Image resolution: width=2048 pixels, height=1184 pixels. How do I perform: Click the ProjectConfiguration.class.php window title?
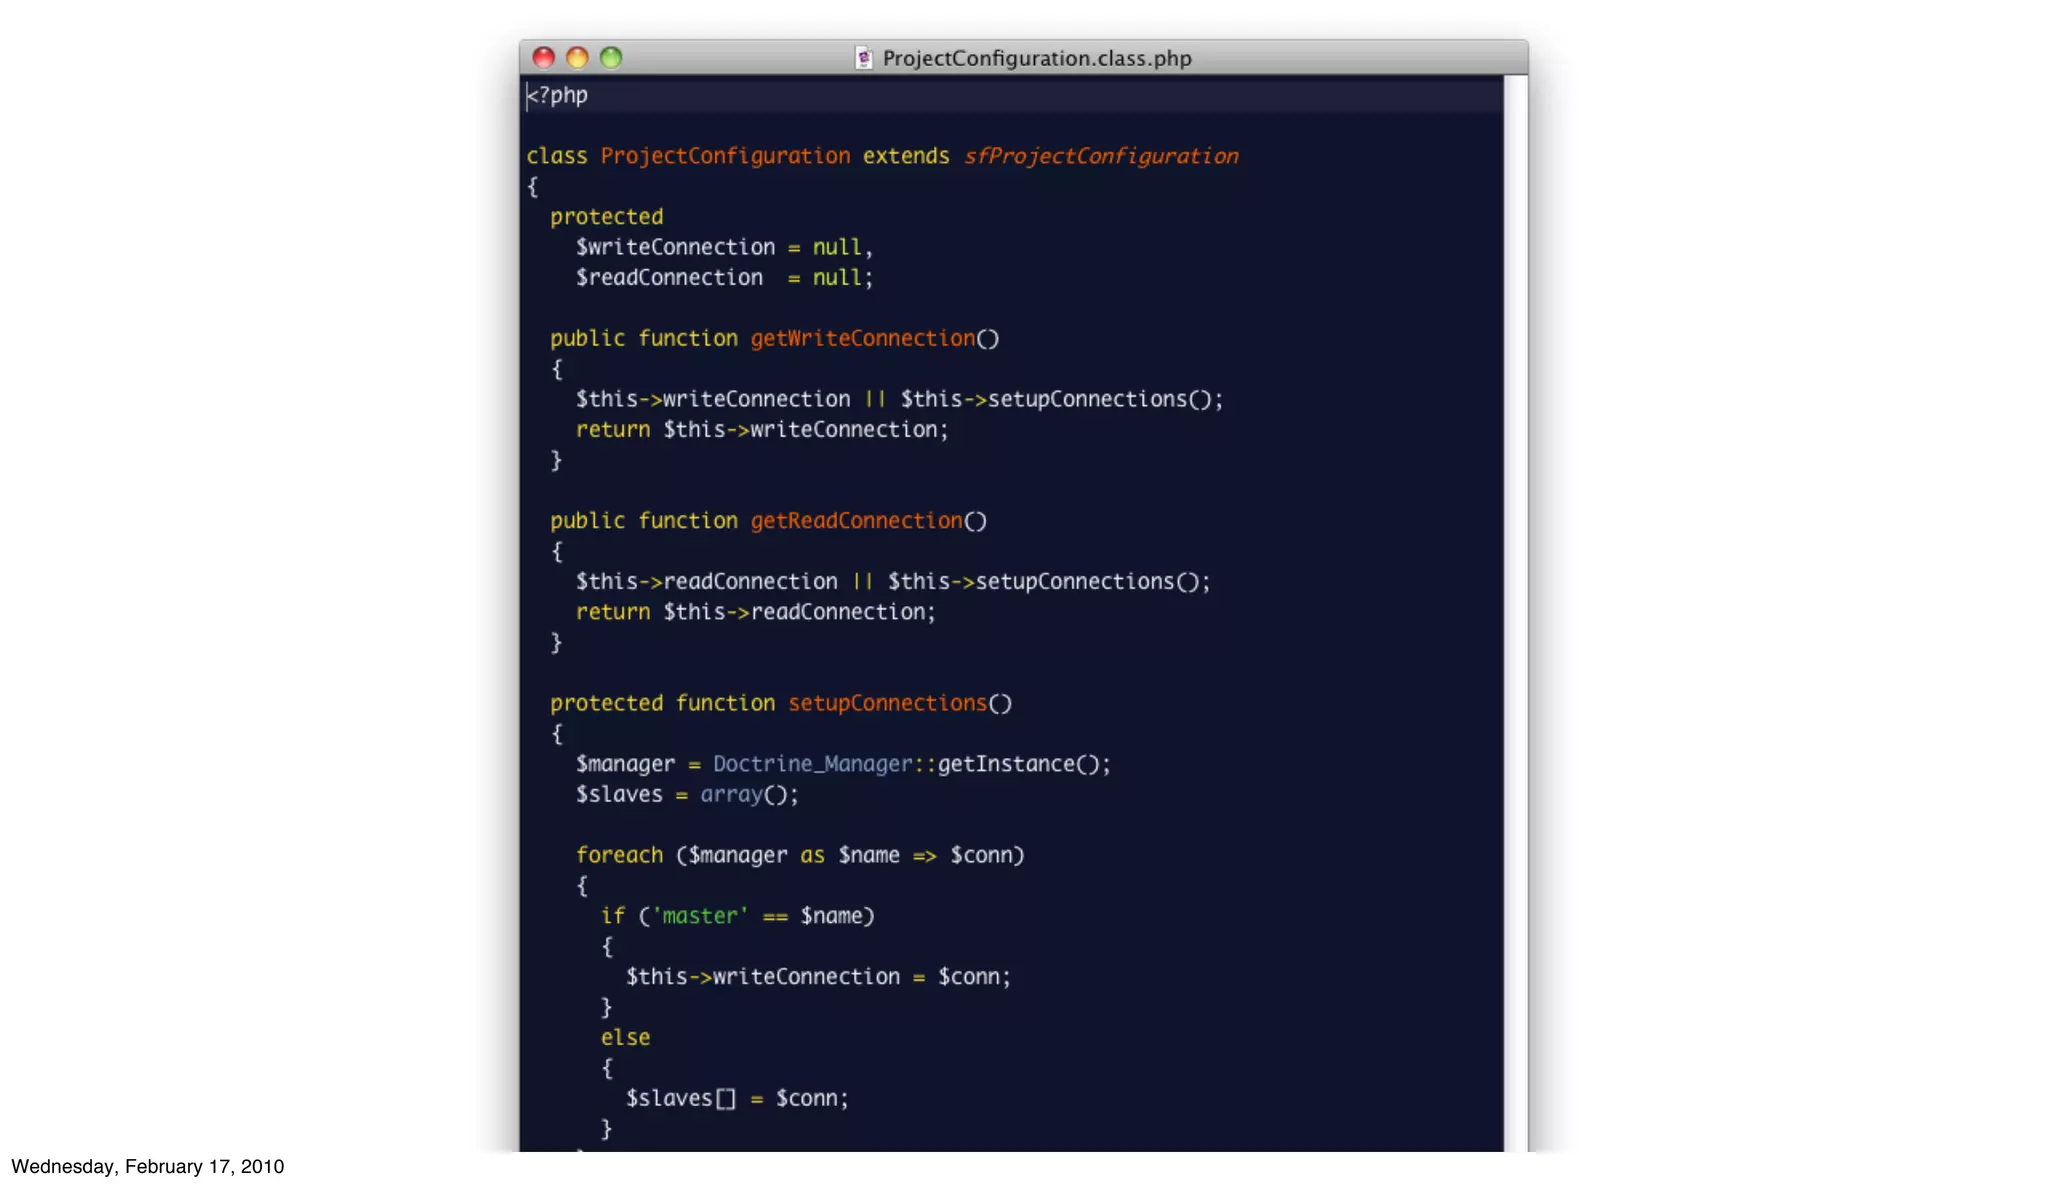[x=1036, y=58]
